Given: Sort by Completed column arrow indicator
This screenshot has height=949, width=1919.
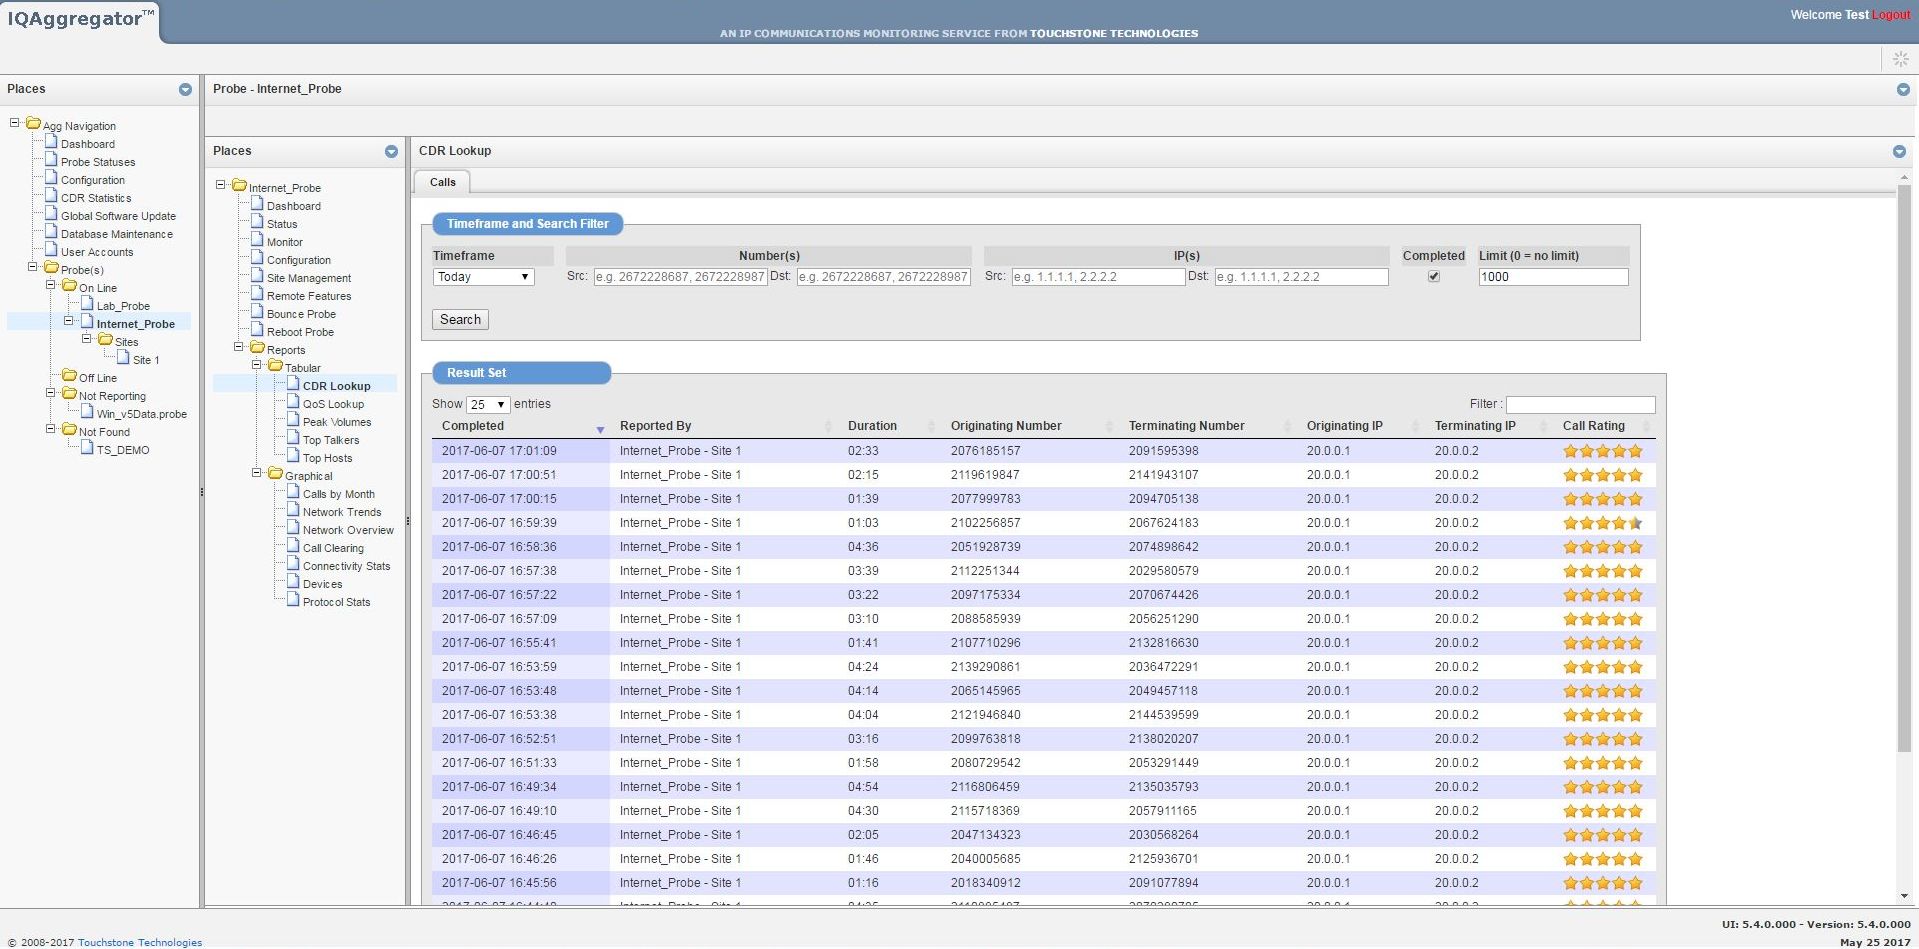Looking at the screenshot, I should [x=600, y=430].
